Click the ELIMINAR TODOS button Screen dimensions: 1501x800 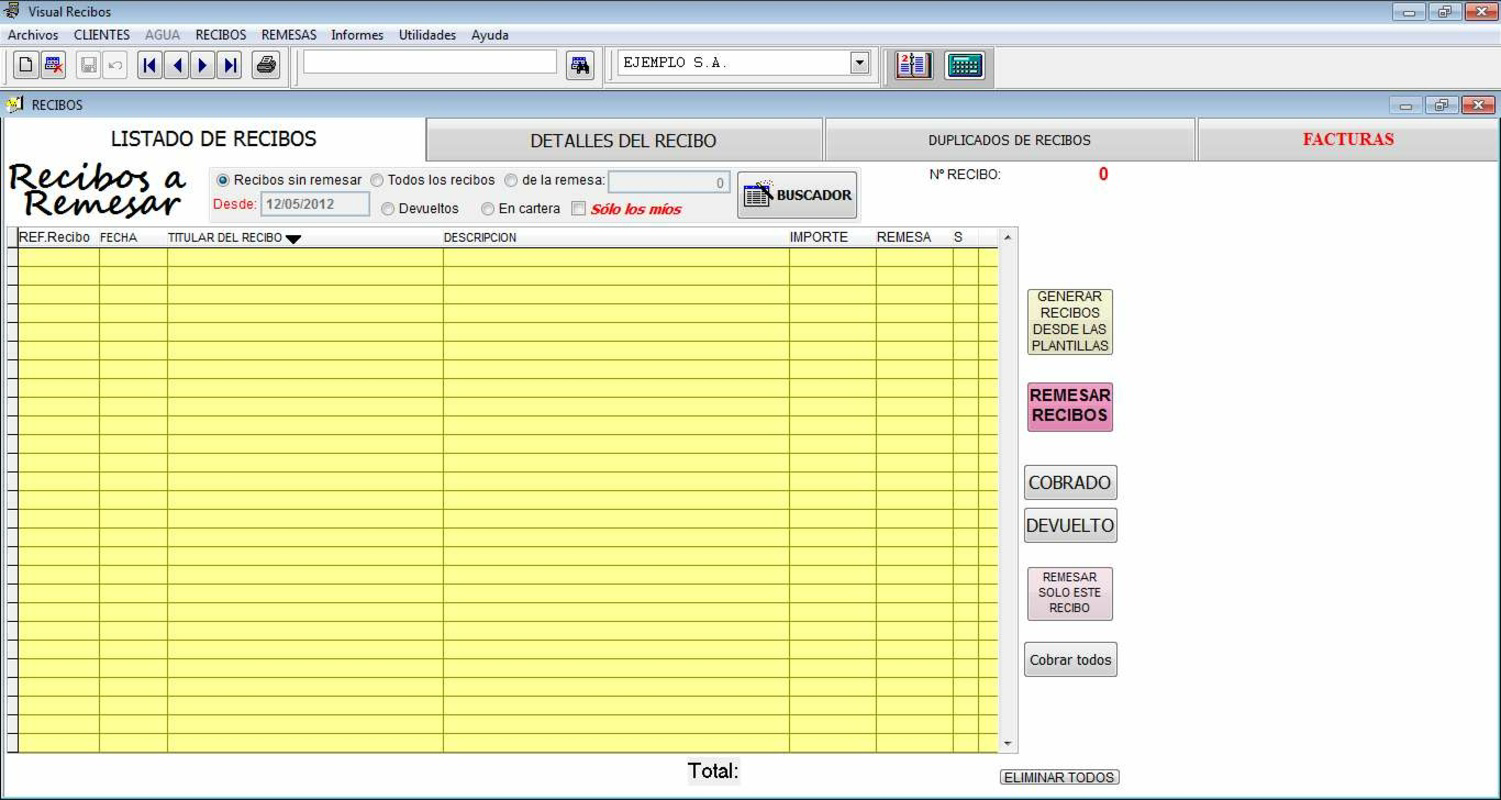1059,778
